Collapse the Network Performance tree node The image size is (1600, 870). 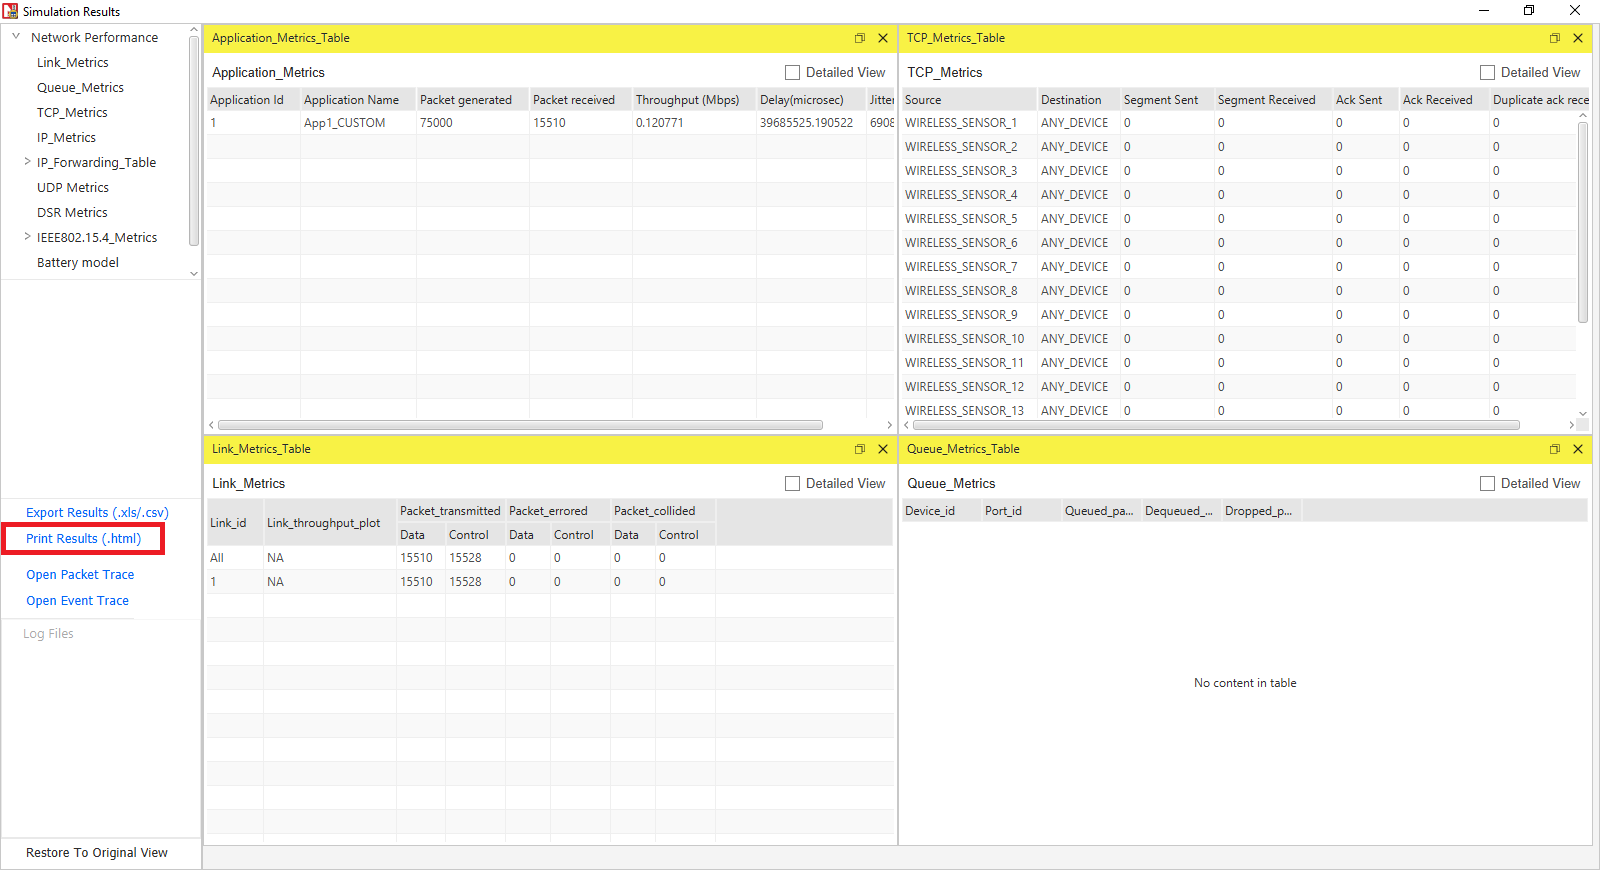pos(16,37)
